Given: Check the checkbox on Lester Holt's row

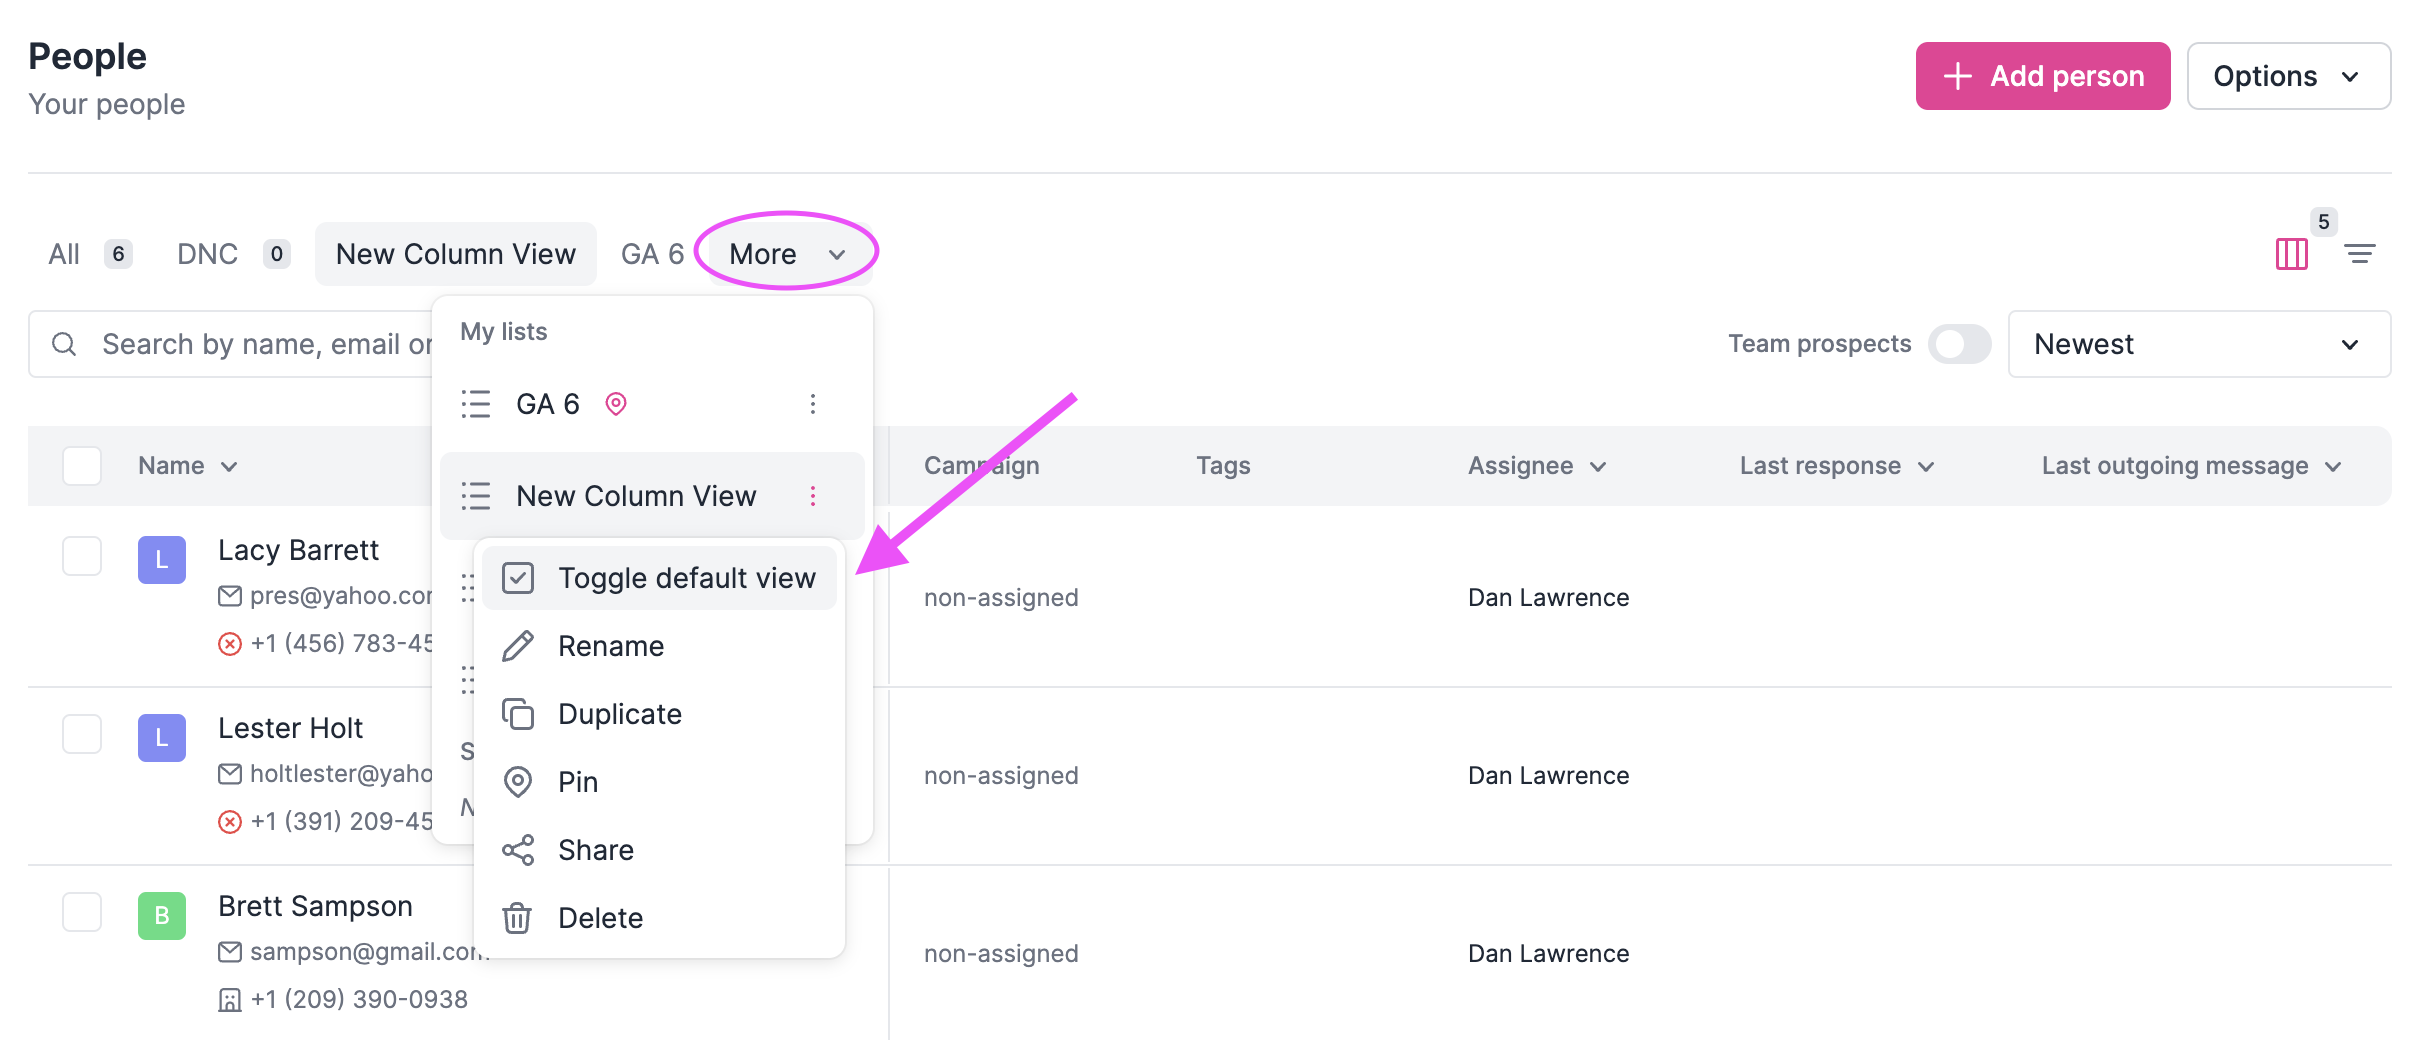Looking at the screenshot, I should [x=81, y=733].
